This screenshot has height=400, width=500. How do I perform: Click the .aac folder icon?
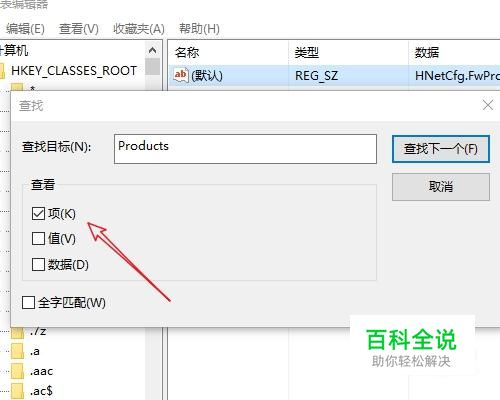click(17, 371)
